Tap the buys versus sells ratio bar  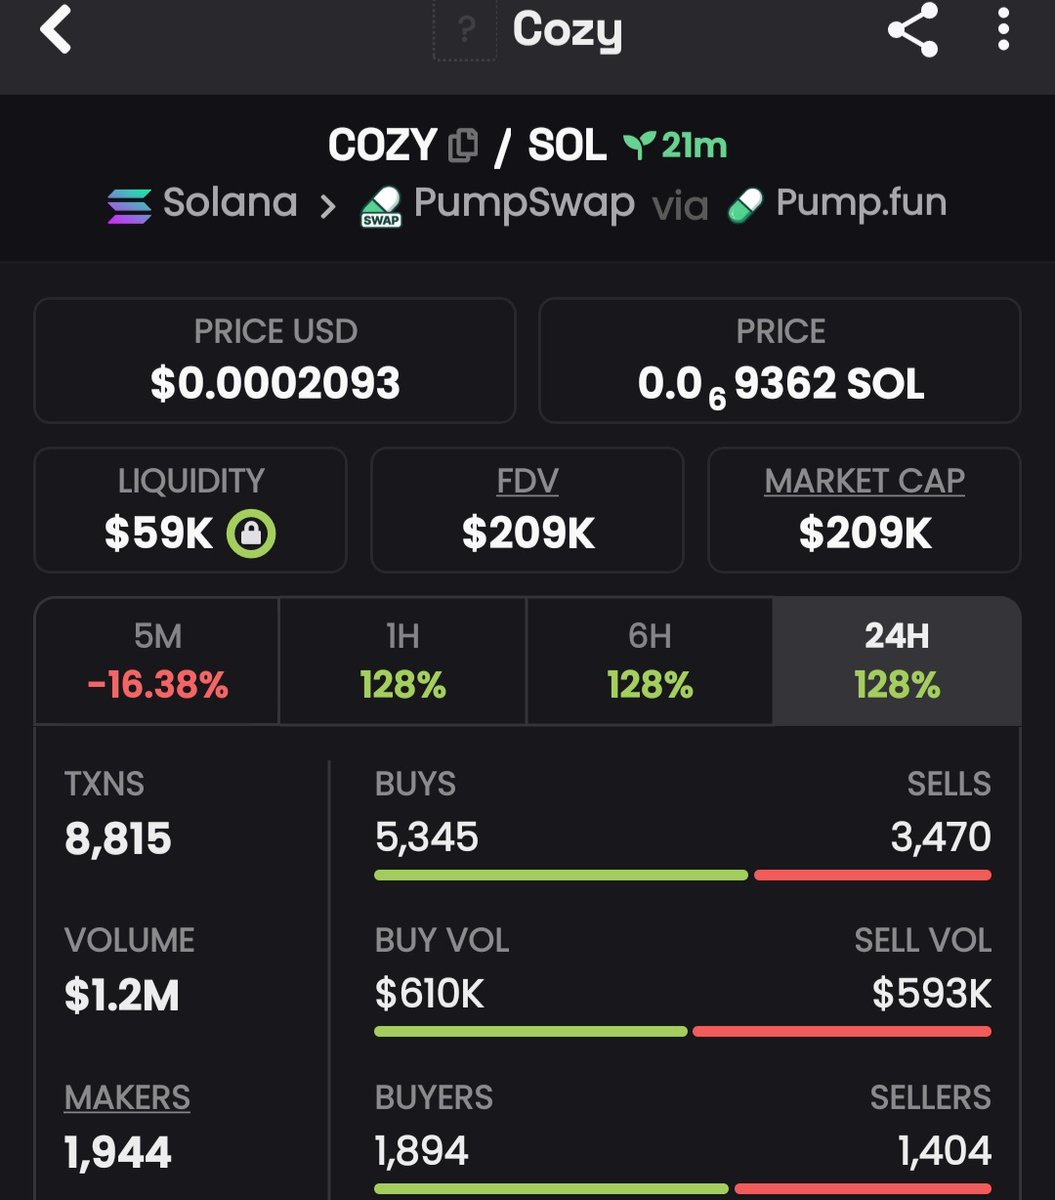coord(682,875)
